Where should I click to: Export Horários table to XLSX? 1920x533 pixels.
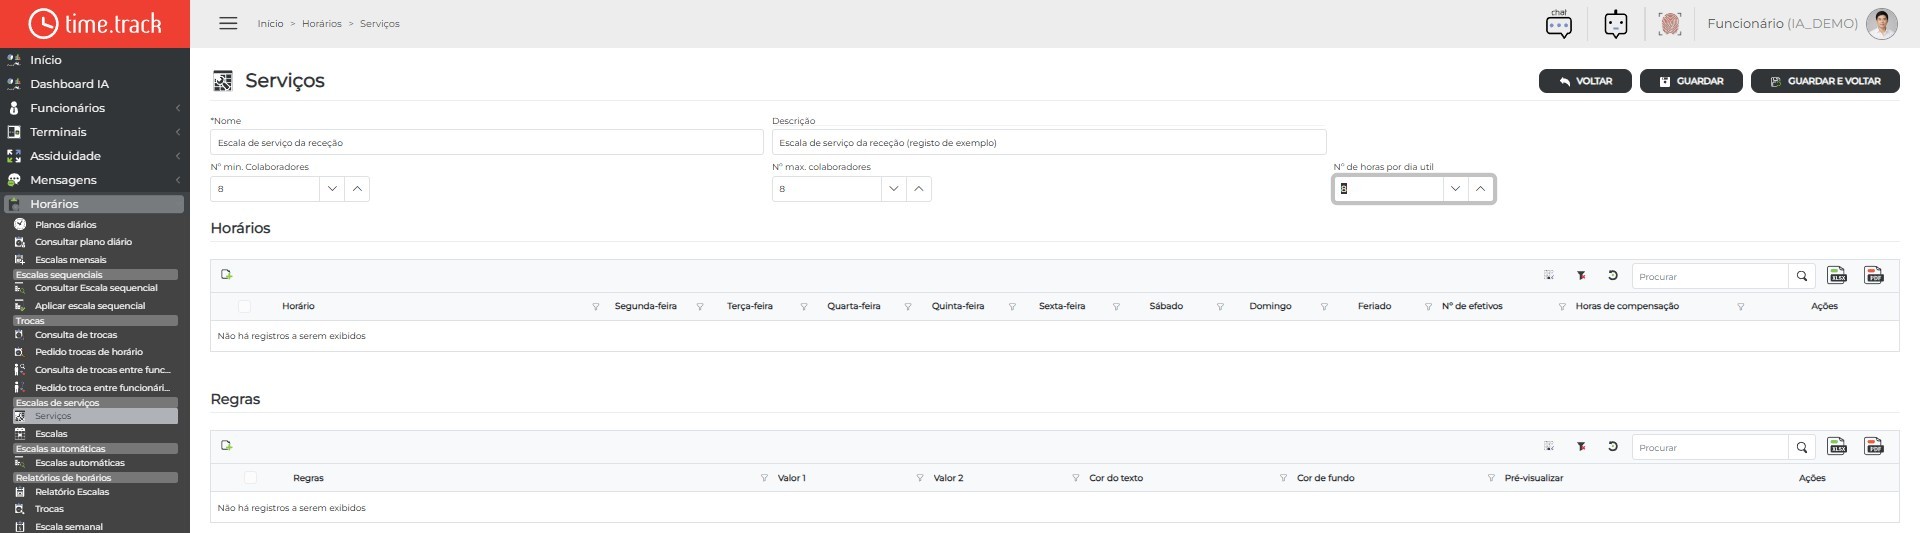[x=1837, y=275]
